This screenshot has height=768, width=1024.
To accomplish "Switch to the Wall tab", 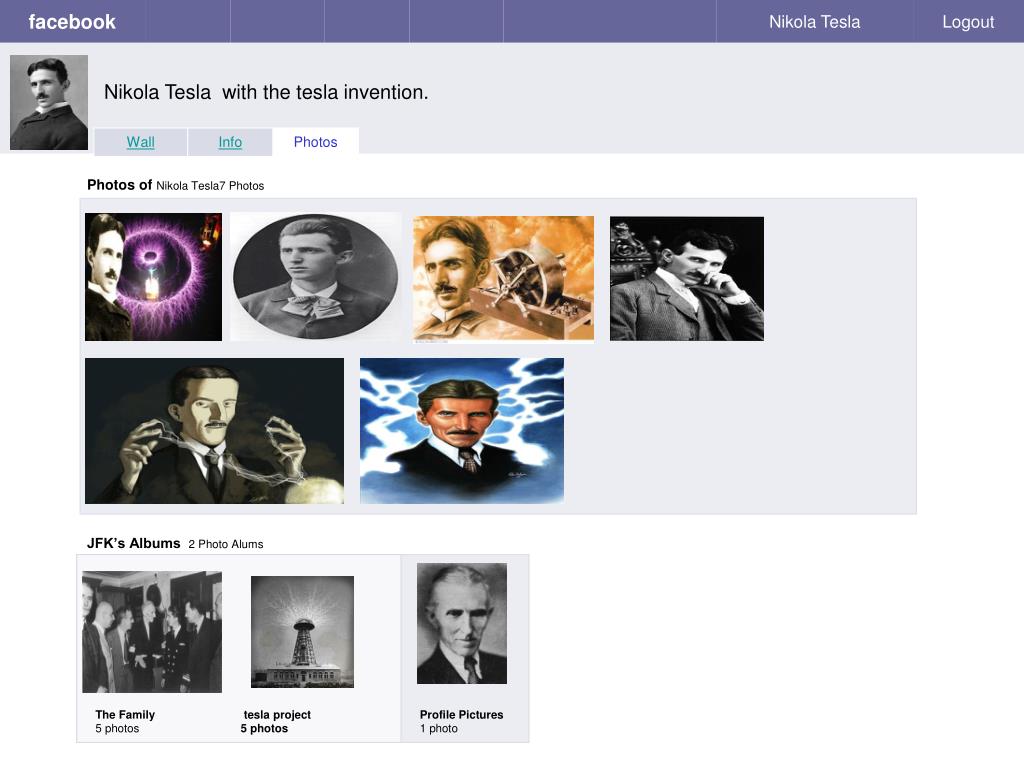I will click(140, 142).
